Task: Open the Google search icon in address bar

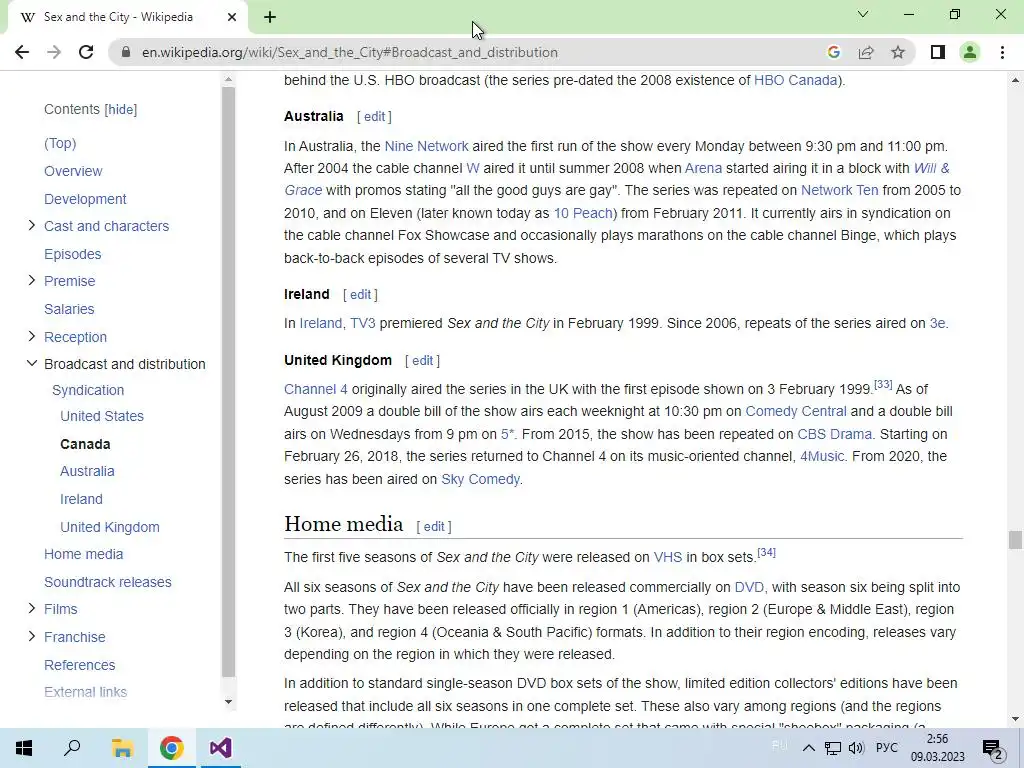Action: (833, 52)
